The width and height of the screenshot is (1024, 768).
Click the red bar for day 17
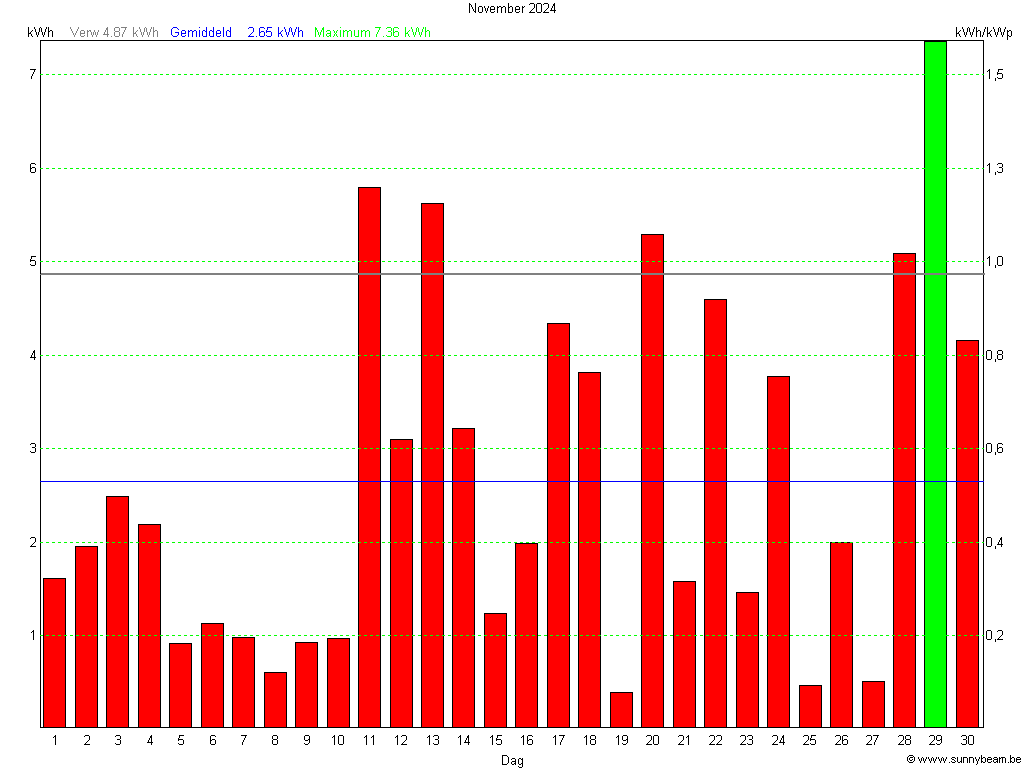pos(558,525)
